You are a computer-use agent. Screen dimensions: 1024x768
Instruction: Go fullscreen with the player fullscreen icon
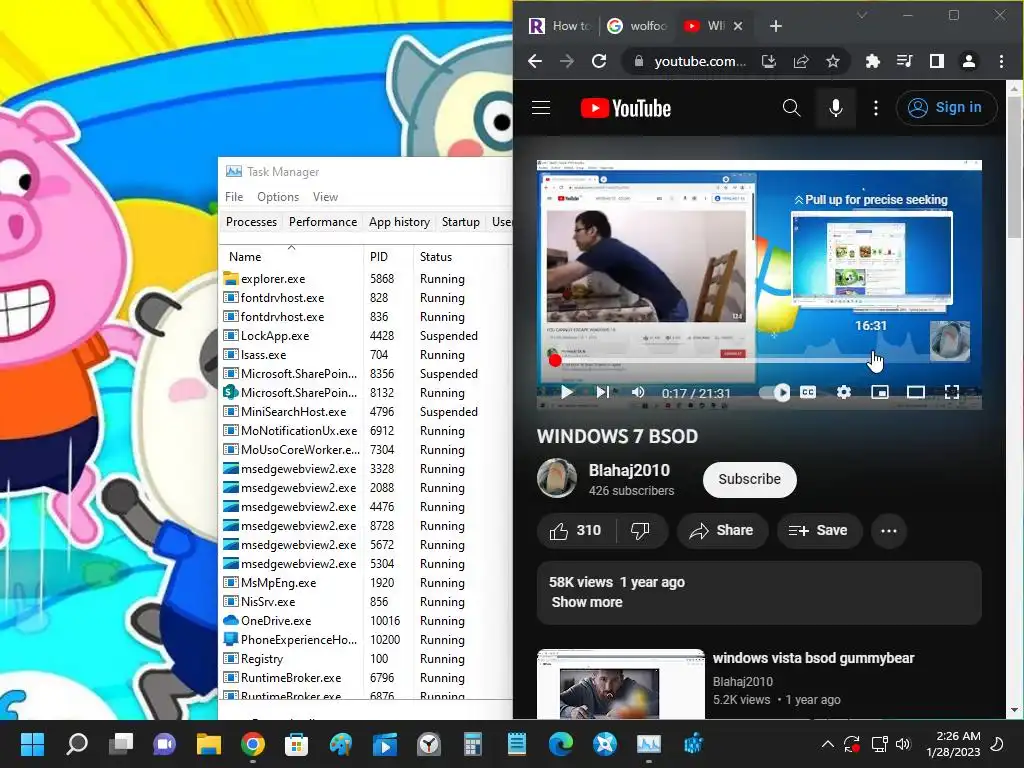pyautogui.click(x=952, y=392)
